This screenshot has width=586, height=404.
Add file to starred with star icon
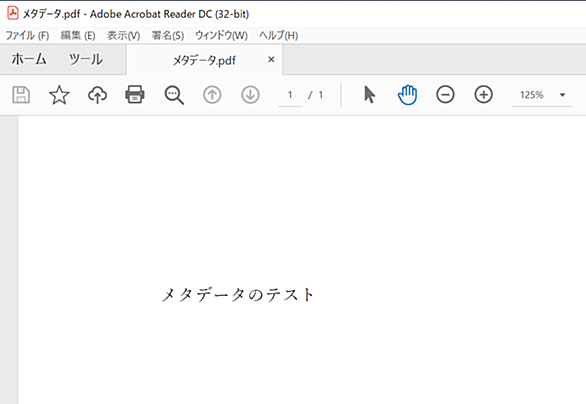tap(59, 95)
